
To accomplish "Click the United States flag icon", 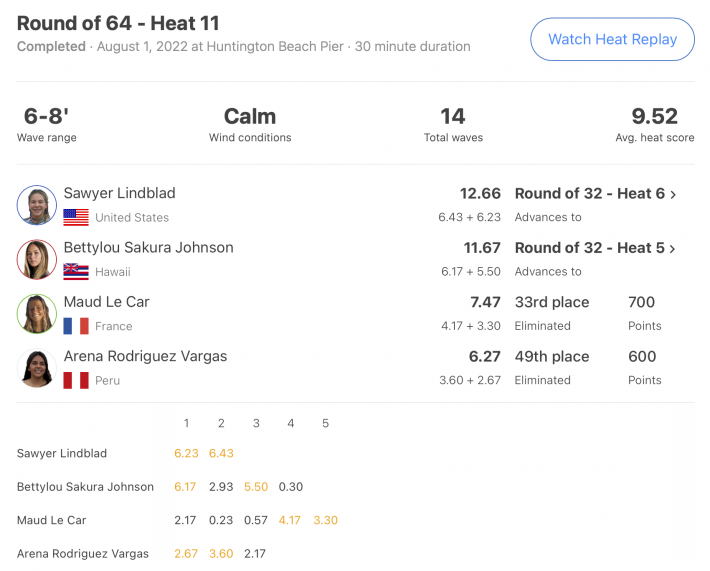I will [76, 217].
